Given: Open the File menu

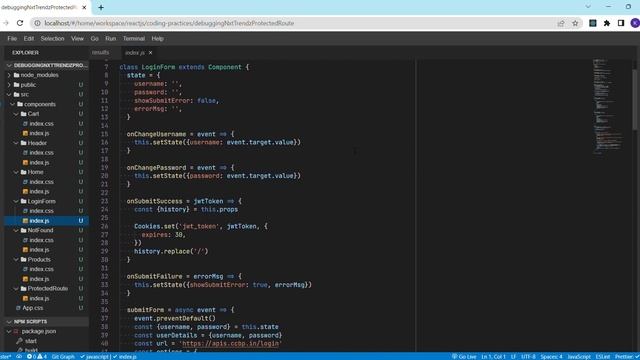Looking at the screenshot, I should pyautogui.click(x=12, y=39).
